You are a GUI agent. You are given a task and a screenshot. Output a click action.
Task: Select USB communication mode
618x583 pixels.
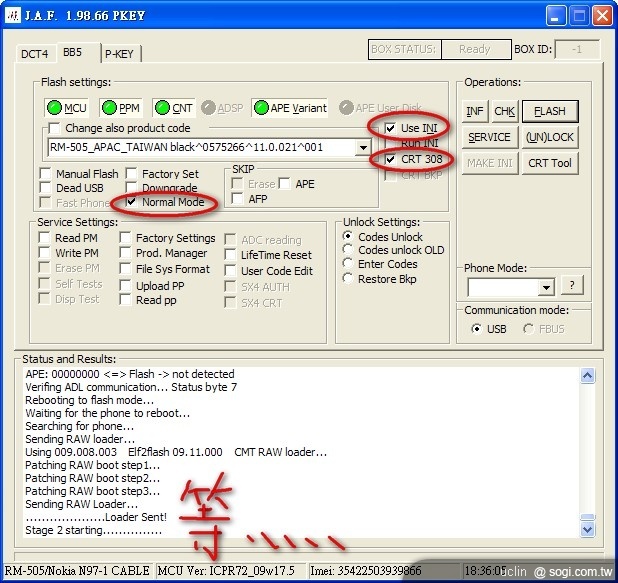click(477, 329)
